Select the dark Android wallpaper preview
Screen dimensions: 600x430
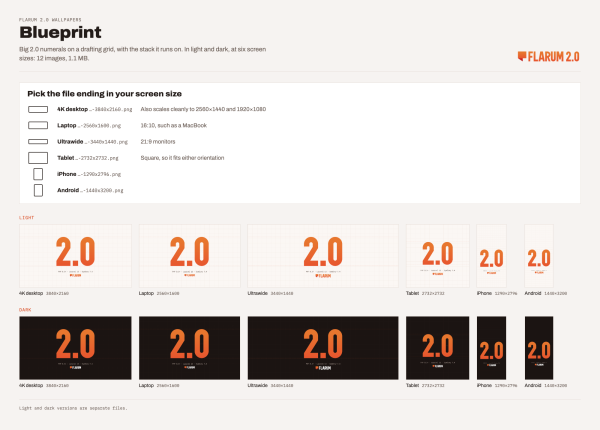pos(539,348)
